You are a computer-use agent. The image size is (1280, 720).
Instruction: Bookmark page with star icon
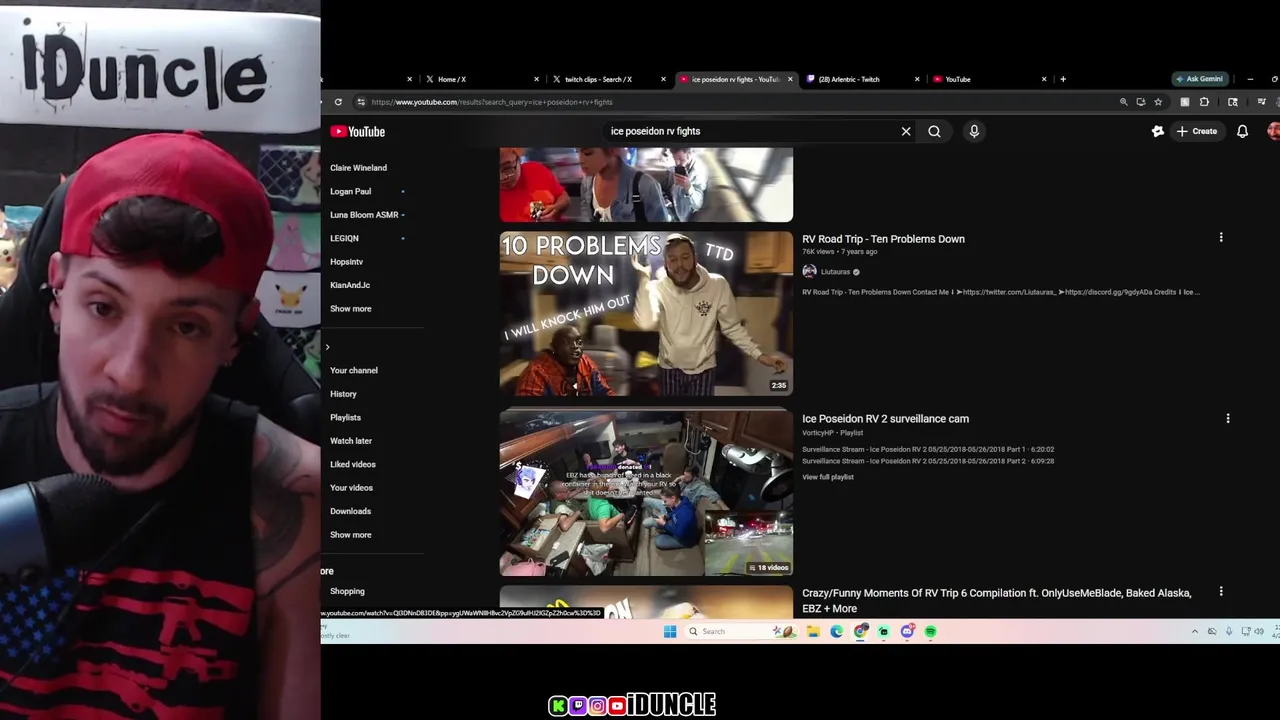pos(1158,102)
